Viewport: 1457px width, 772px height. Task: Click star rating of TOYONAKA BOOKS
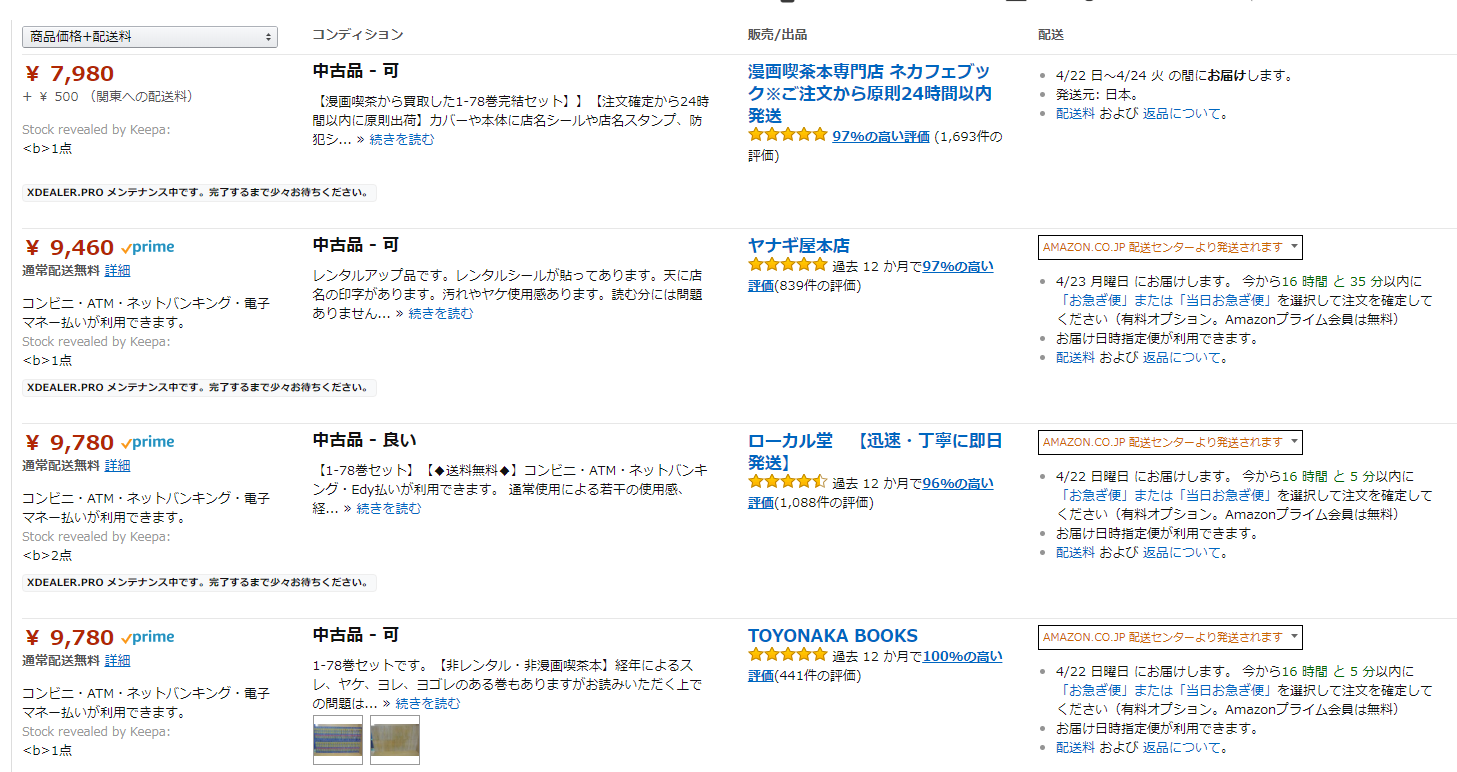787,657
